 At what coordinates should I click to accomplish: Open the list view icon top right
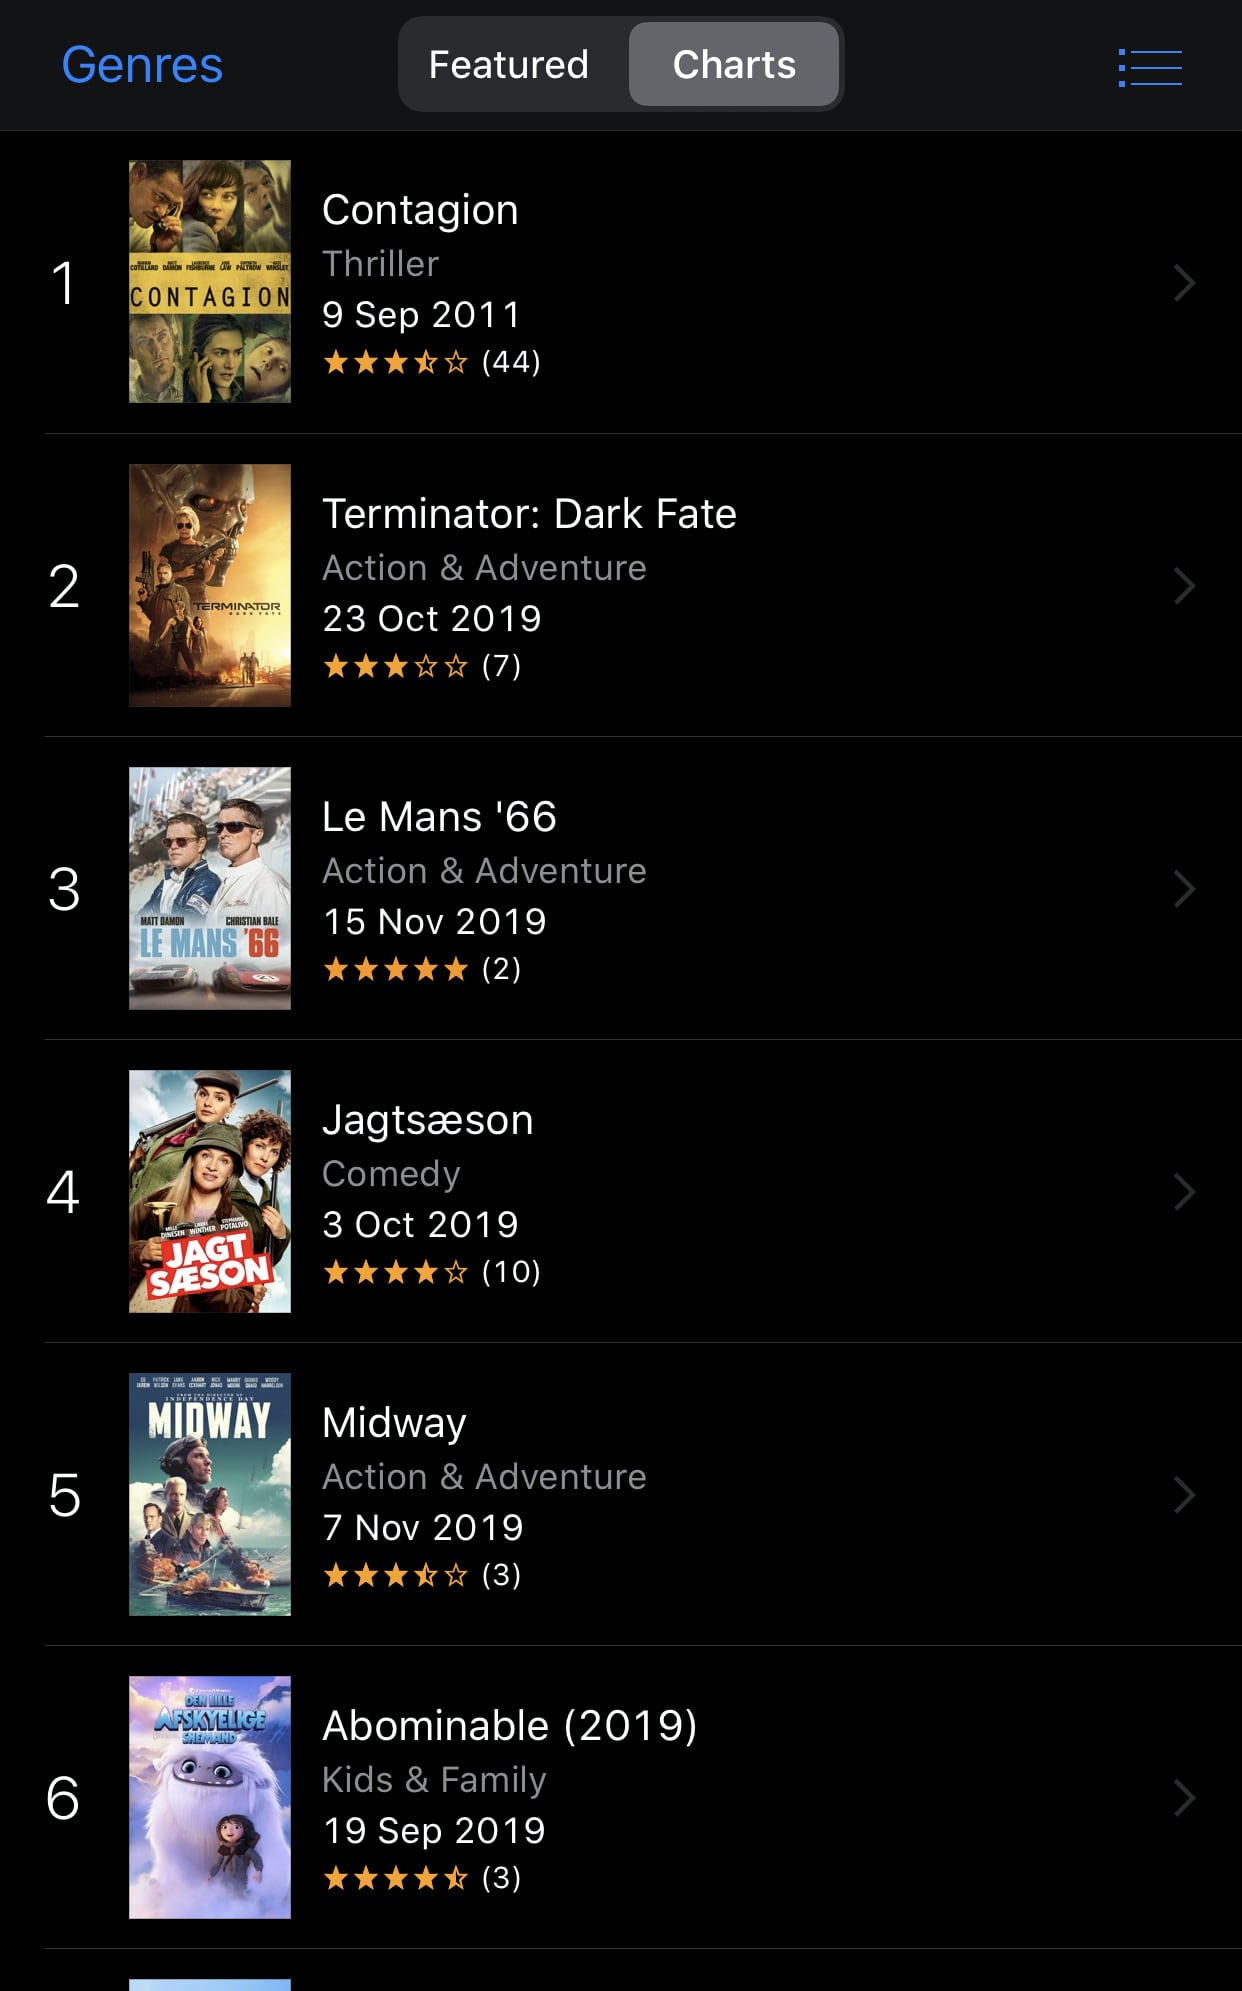click(x=1148, y=65)
